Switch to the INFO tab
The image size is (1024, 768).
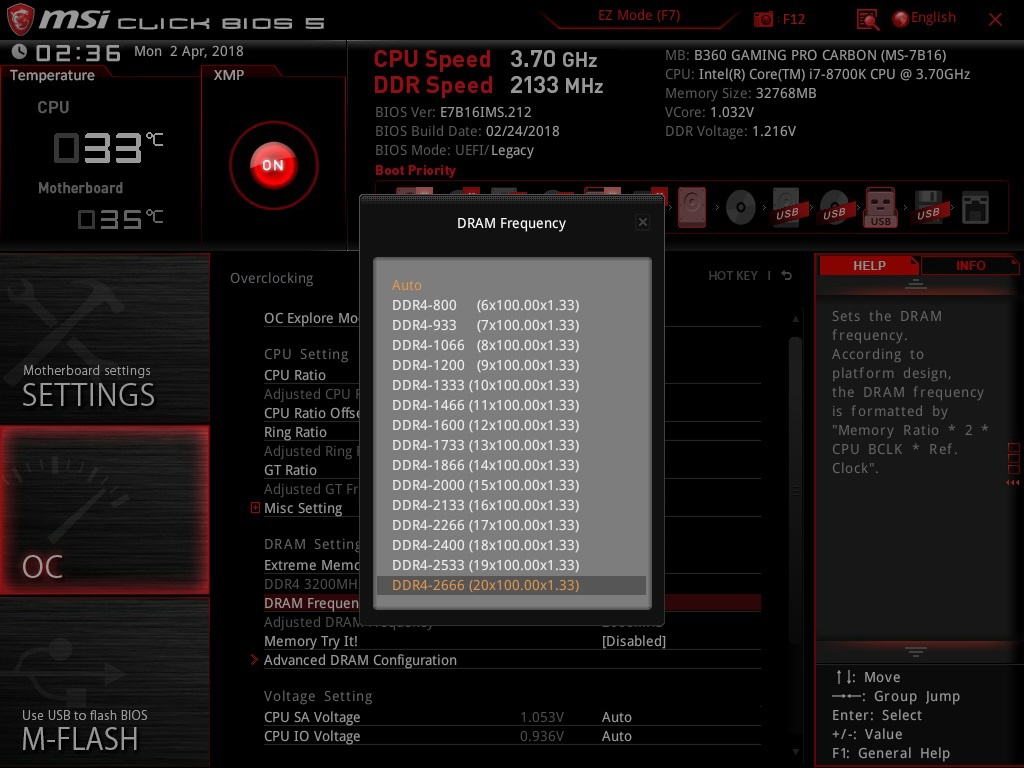point(970,265)
